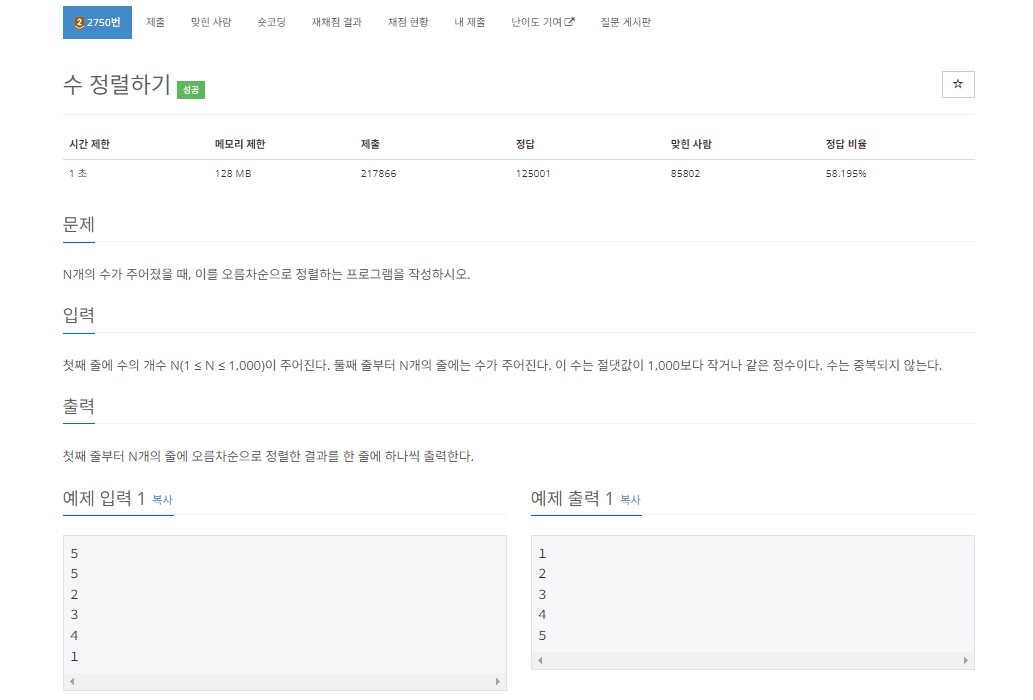The width and height of the screenshot is (1033, 700).
Task: Click the 수 정렬하기 problem title
Action: [x=117, y=84]
